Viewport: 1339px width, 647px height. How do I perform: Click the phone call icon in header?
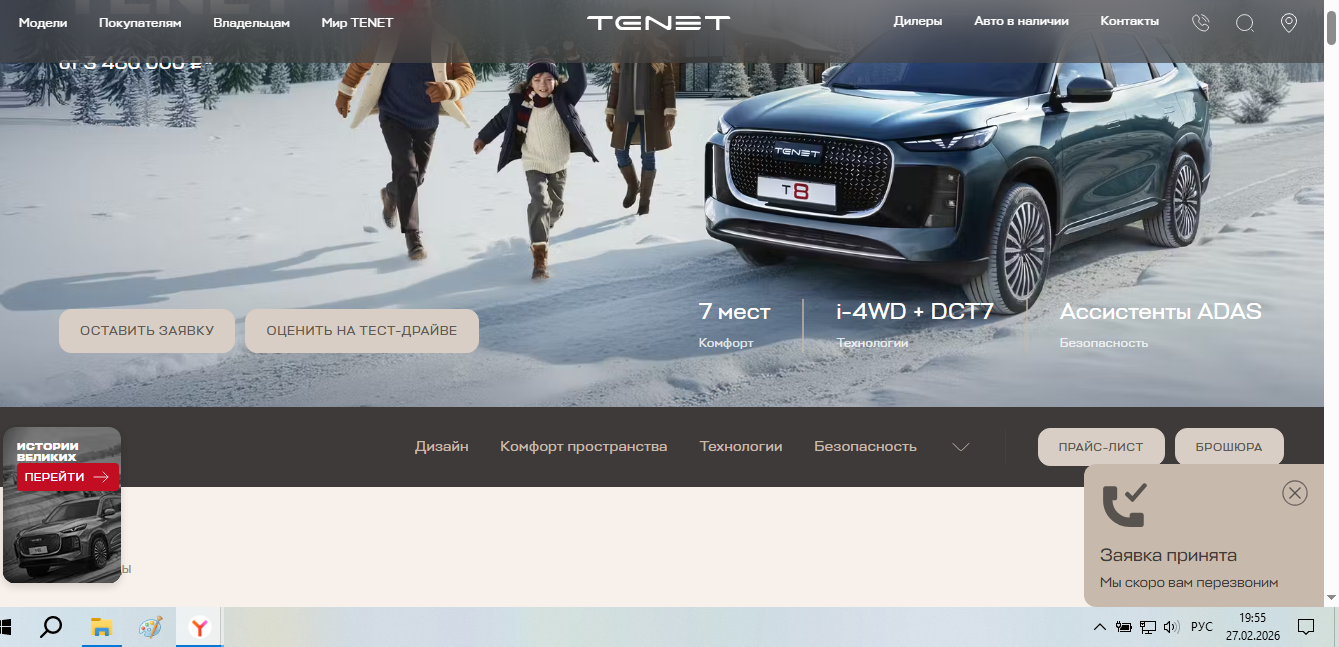[x=1201, y=23]
